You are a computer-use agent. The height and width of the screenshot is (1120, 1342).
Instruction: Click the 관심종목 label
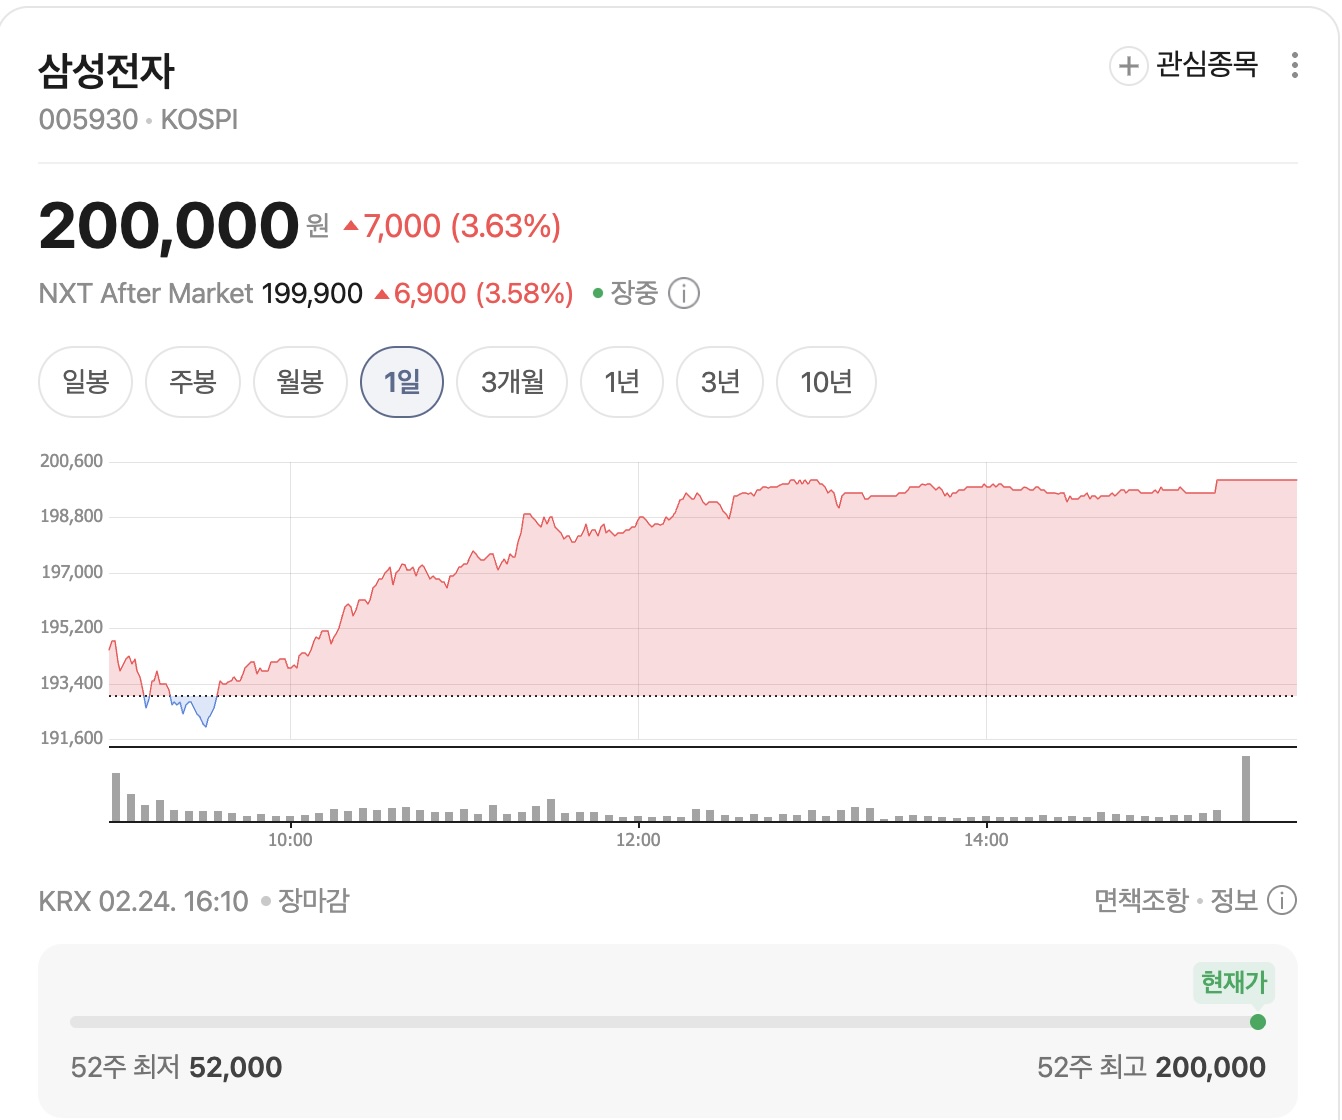coord(1207,66)
